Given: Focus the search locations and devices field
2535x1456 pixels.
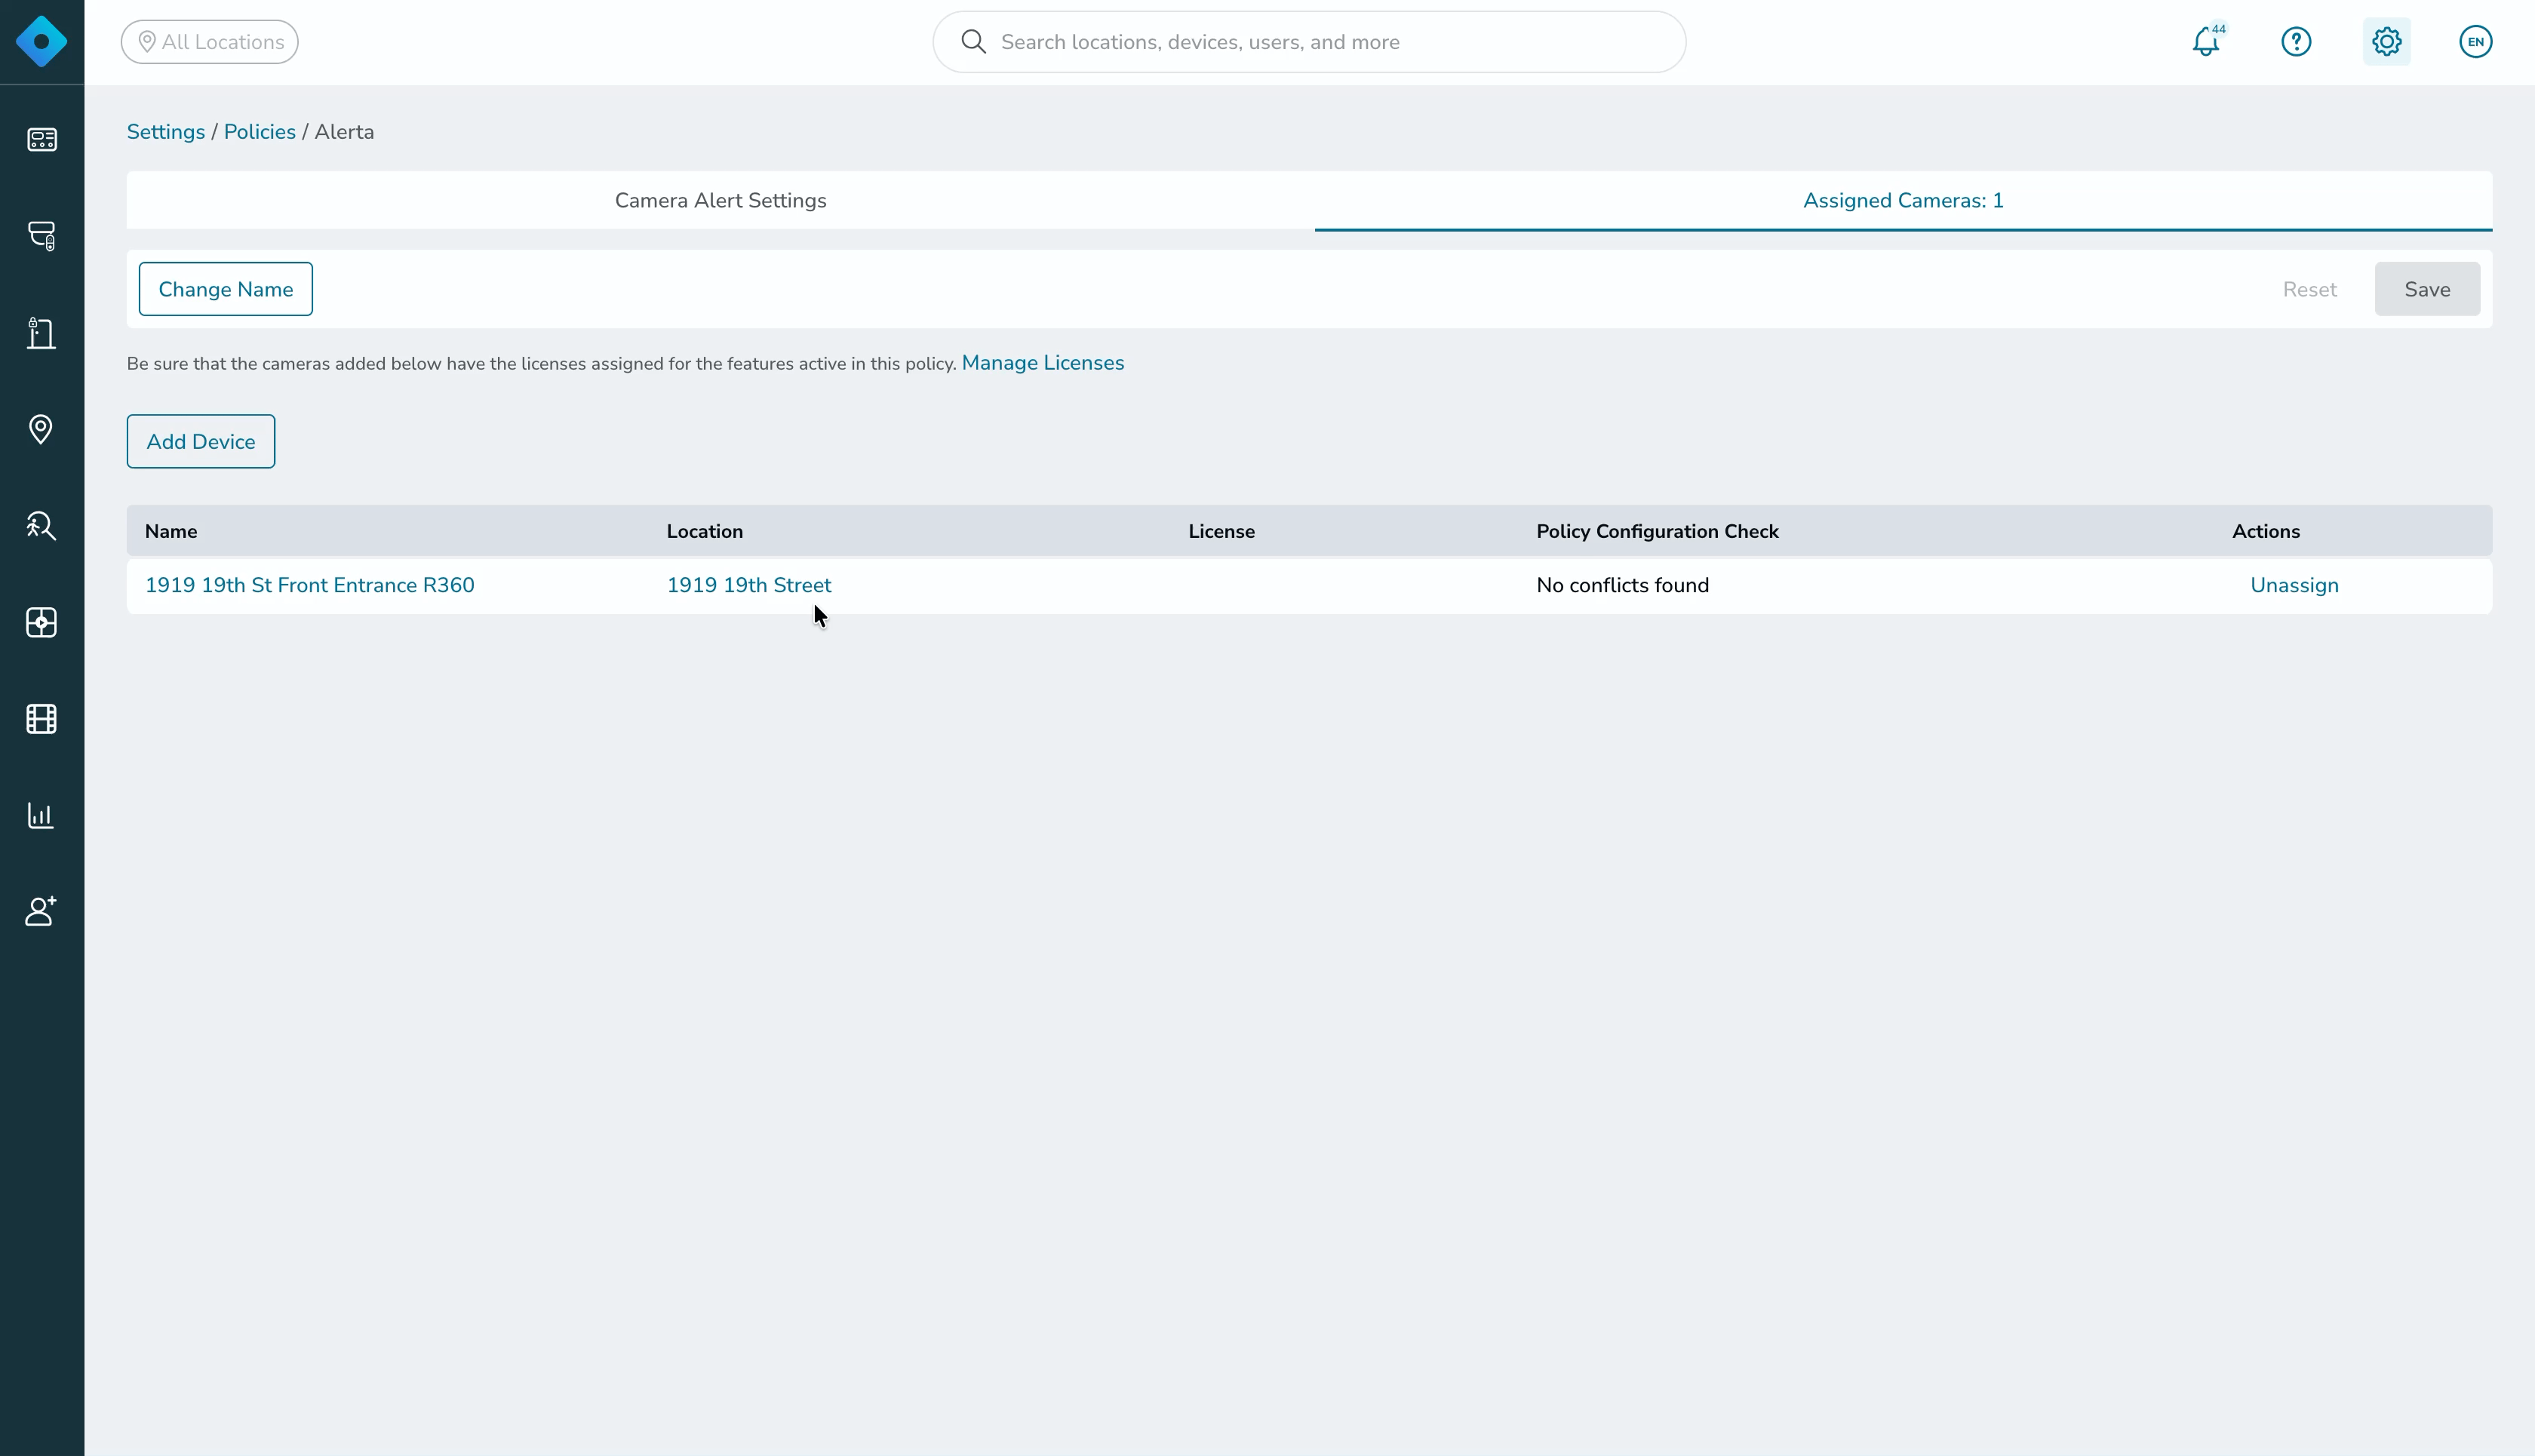Looking at the screenshot, I should (1309, 42).
